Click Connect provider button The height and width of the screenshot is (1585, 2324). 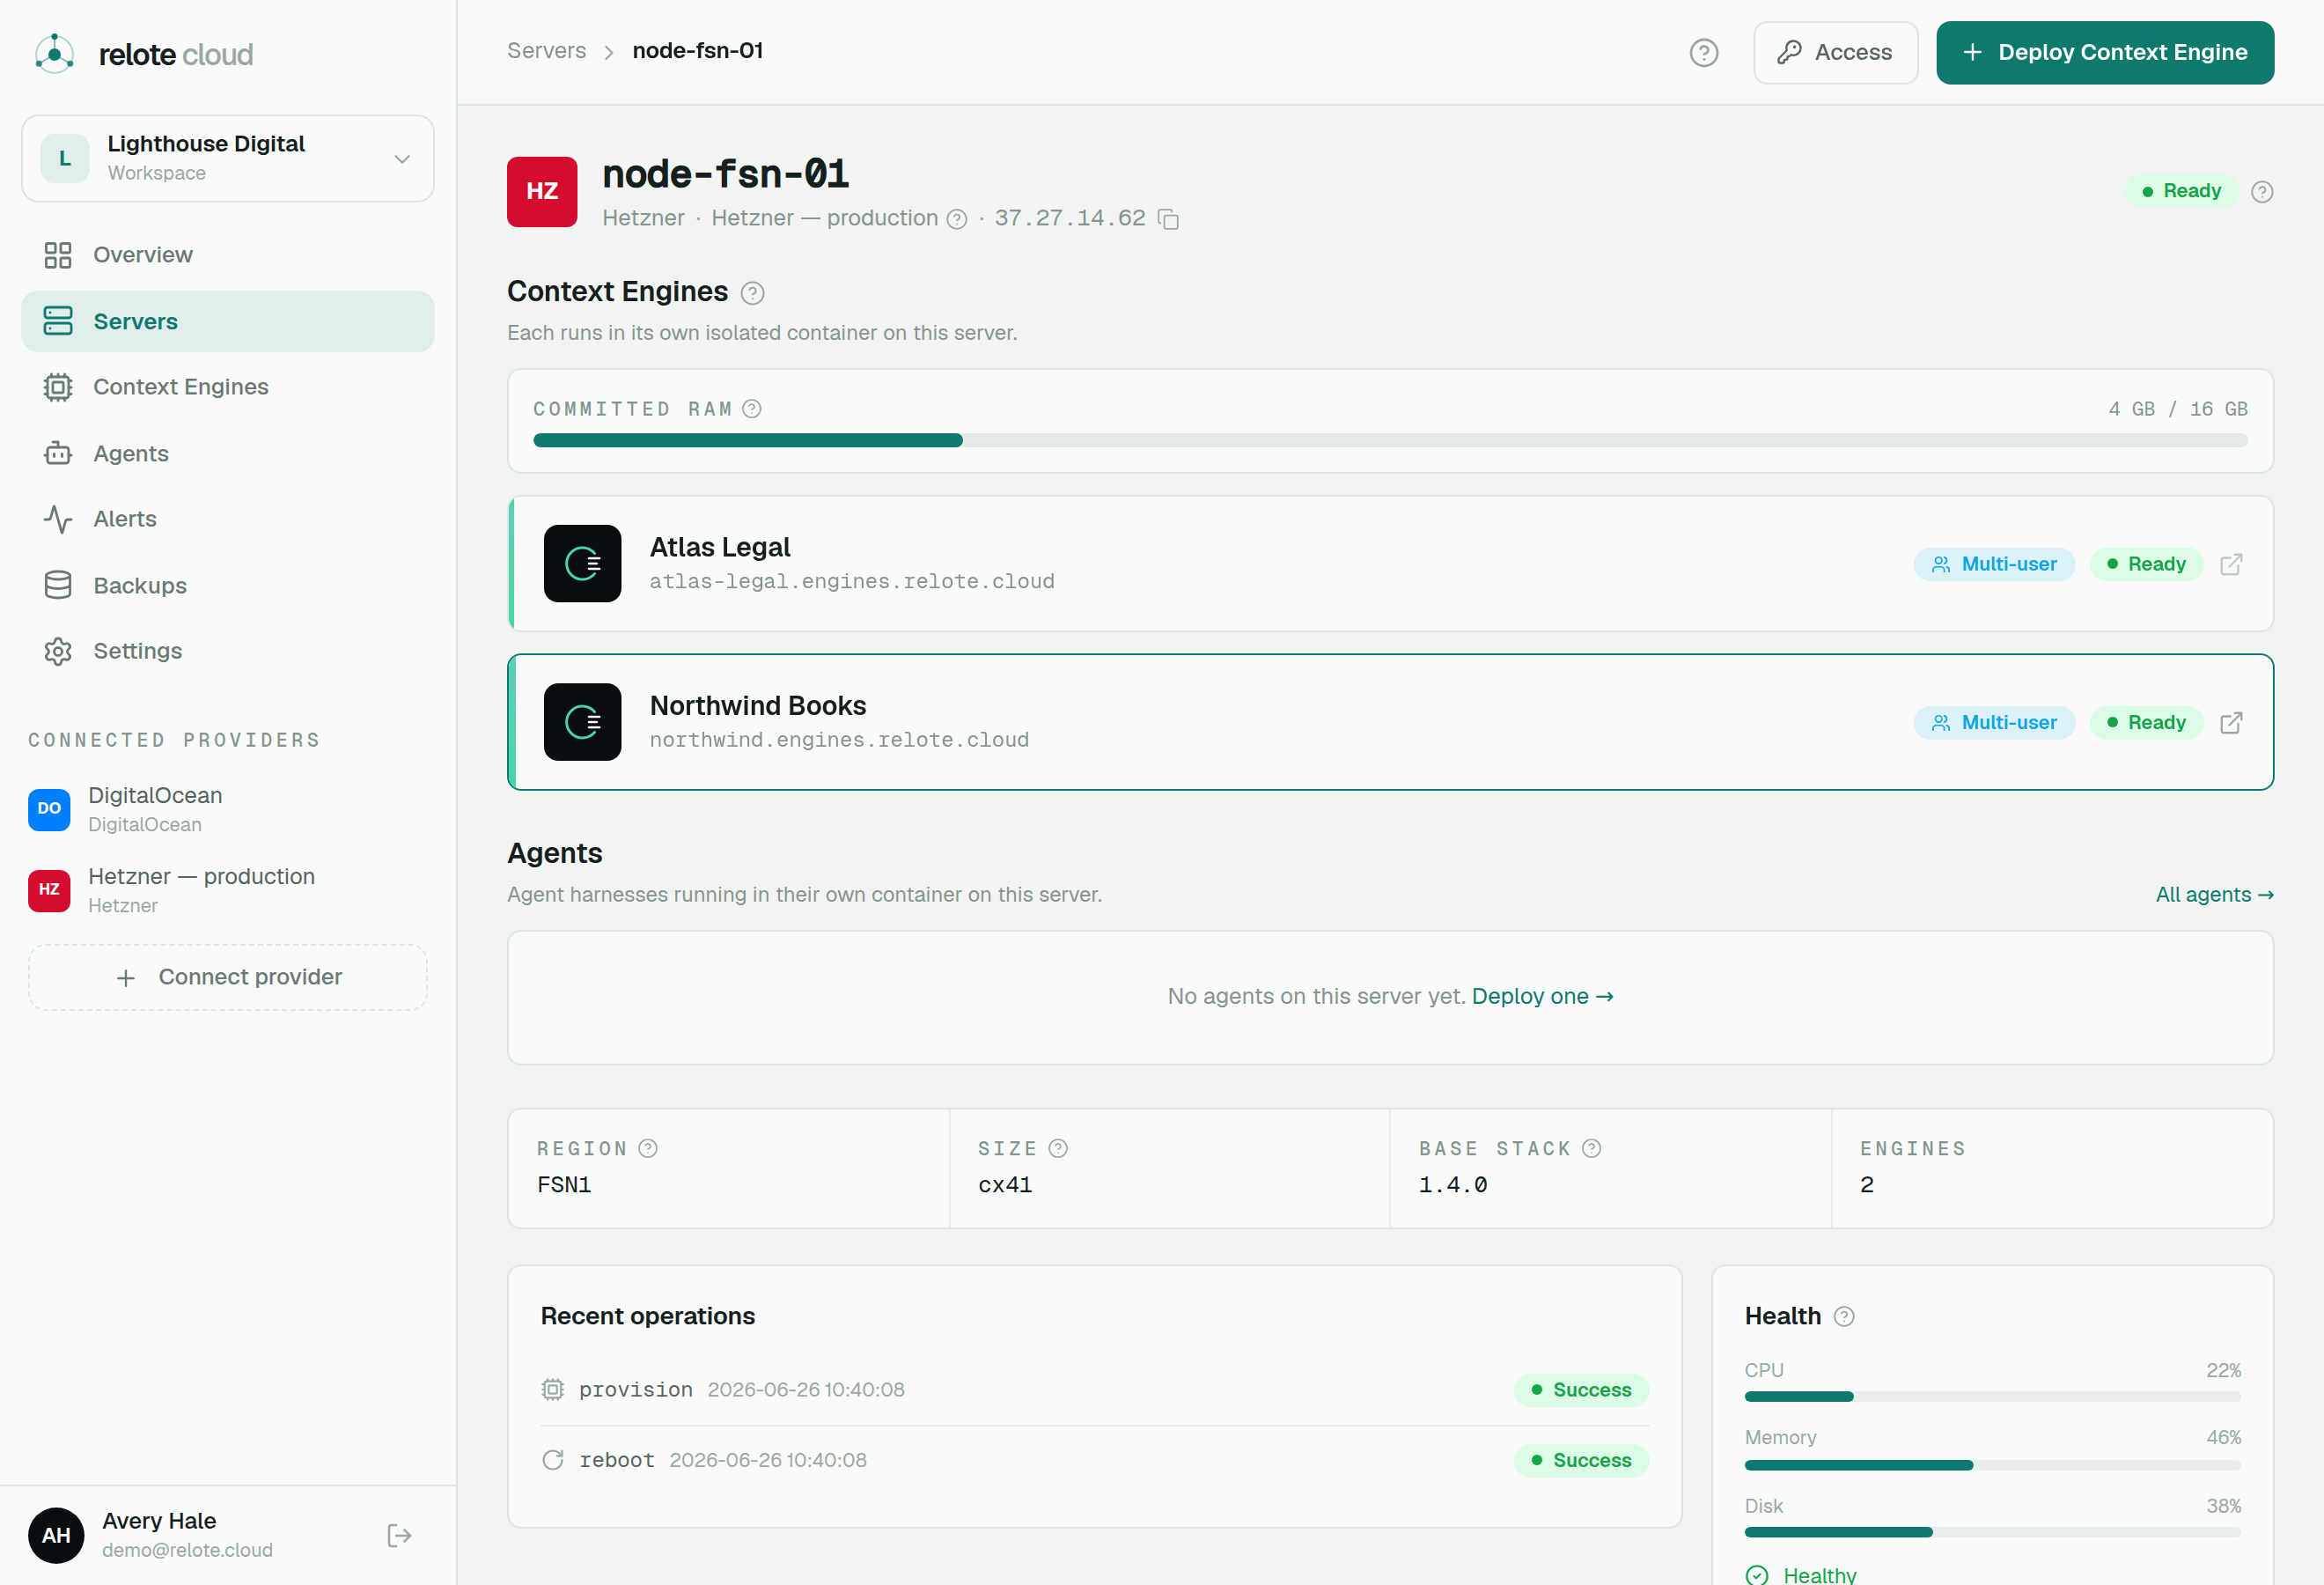[x=228, y=977]
